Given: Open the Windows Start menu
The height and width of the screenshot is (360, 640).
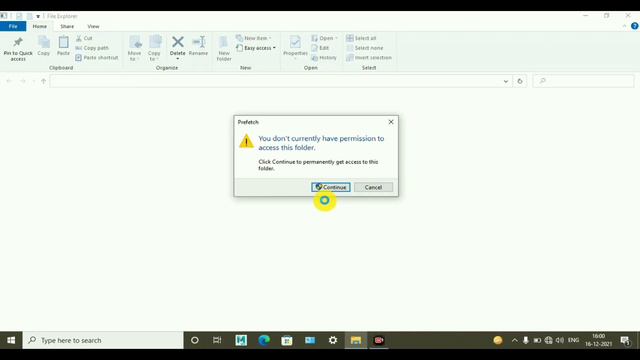Looking at the screenshot, I should click(x=11, y=340).
